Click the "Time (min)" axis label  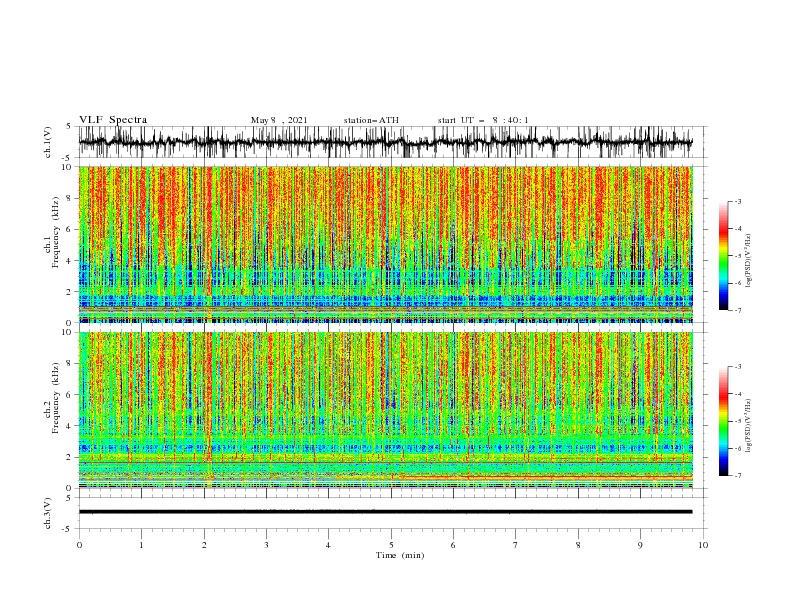coord(400,555)
